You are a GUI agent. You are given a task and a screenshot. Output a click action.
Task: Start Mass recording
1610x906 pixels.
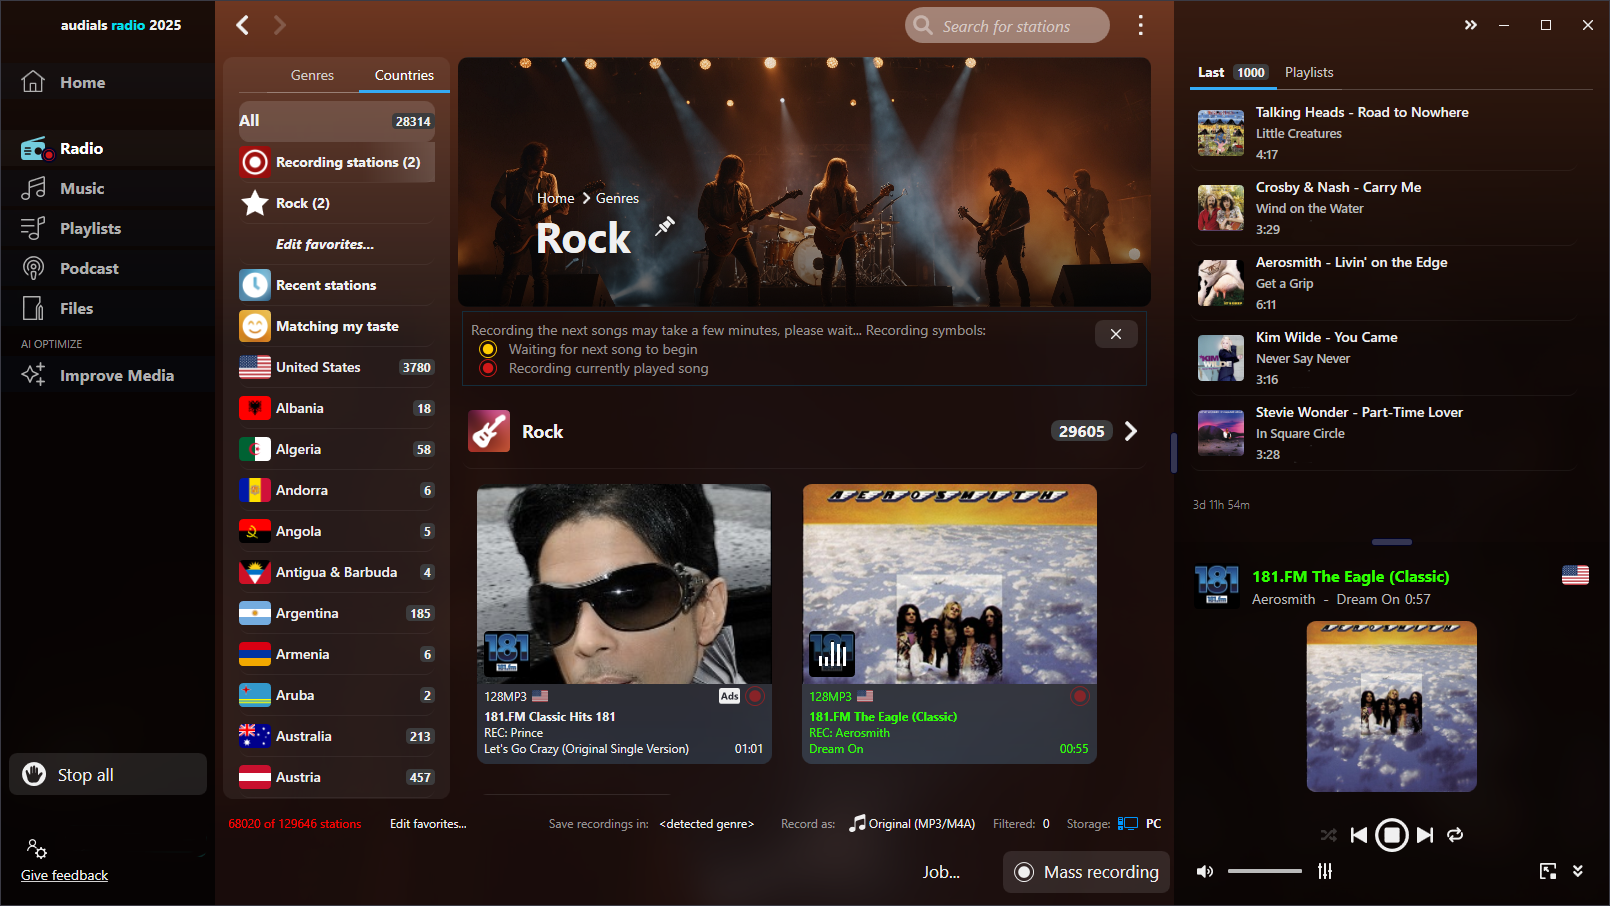pyautogui.click(x=1086, y=872)
